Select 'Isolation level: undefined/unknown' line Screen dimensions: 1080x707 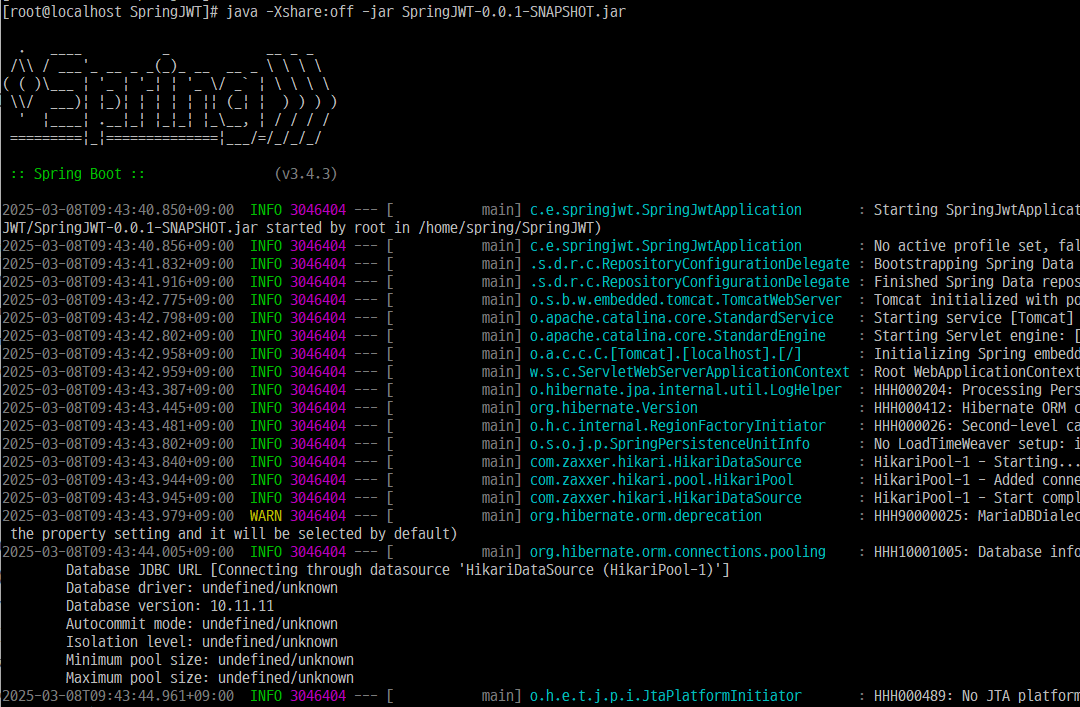[x=202, y=642]
